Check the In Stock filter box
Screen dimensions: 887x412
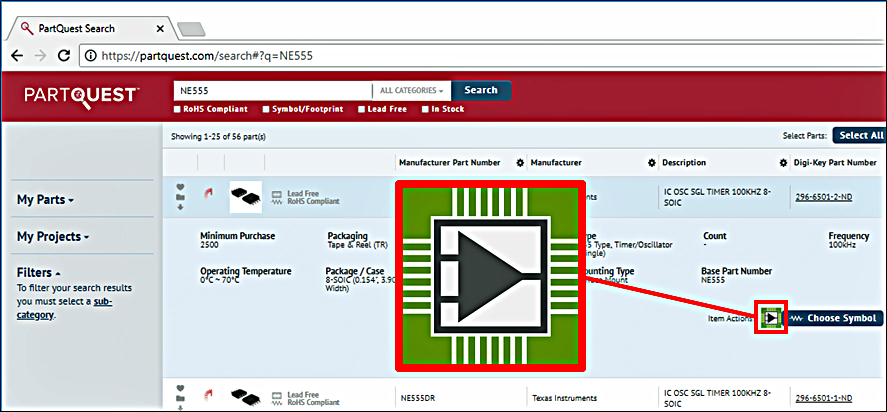(425, 109)
